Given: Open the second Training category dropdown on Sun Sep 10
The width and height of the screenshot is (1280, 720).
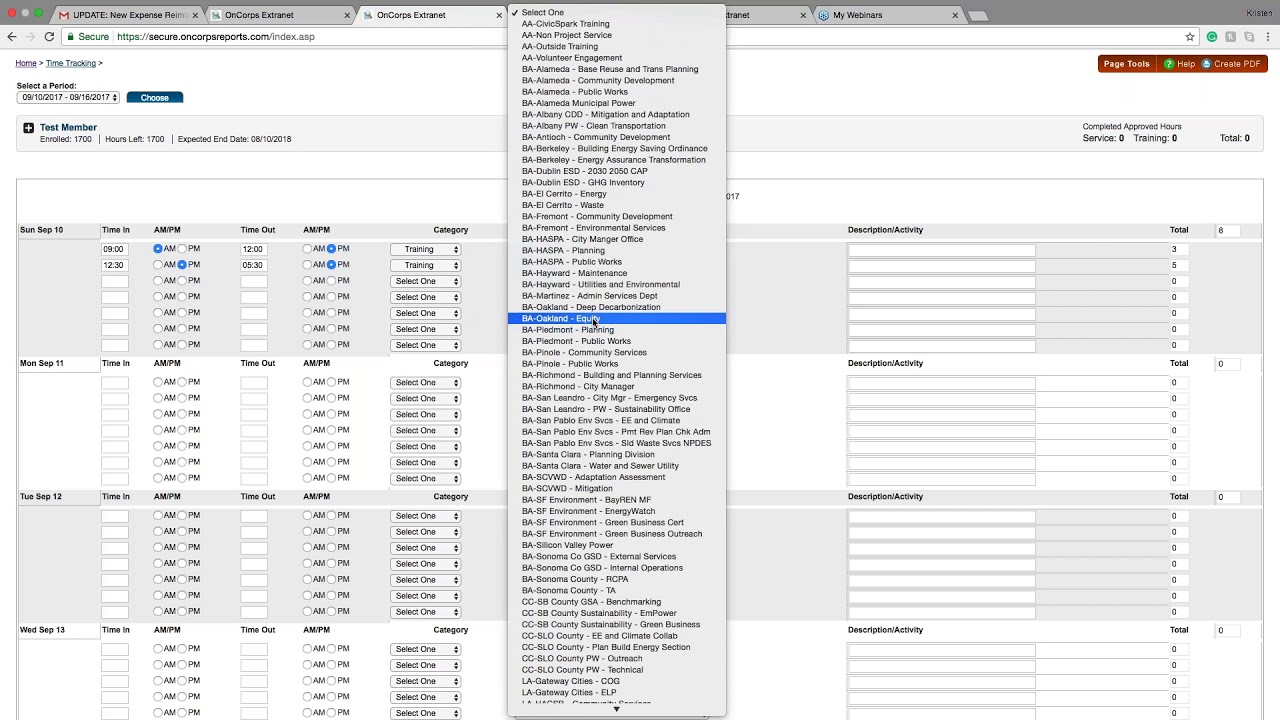Looking at the screenshot, I should [425, 265].
